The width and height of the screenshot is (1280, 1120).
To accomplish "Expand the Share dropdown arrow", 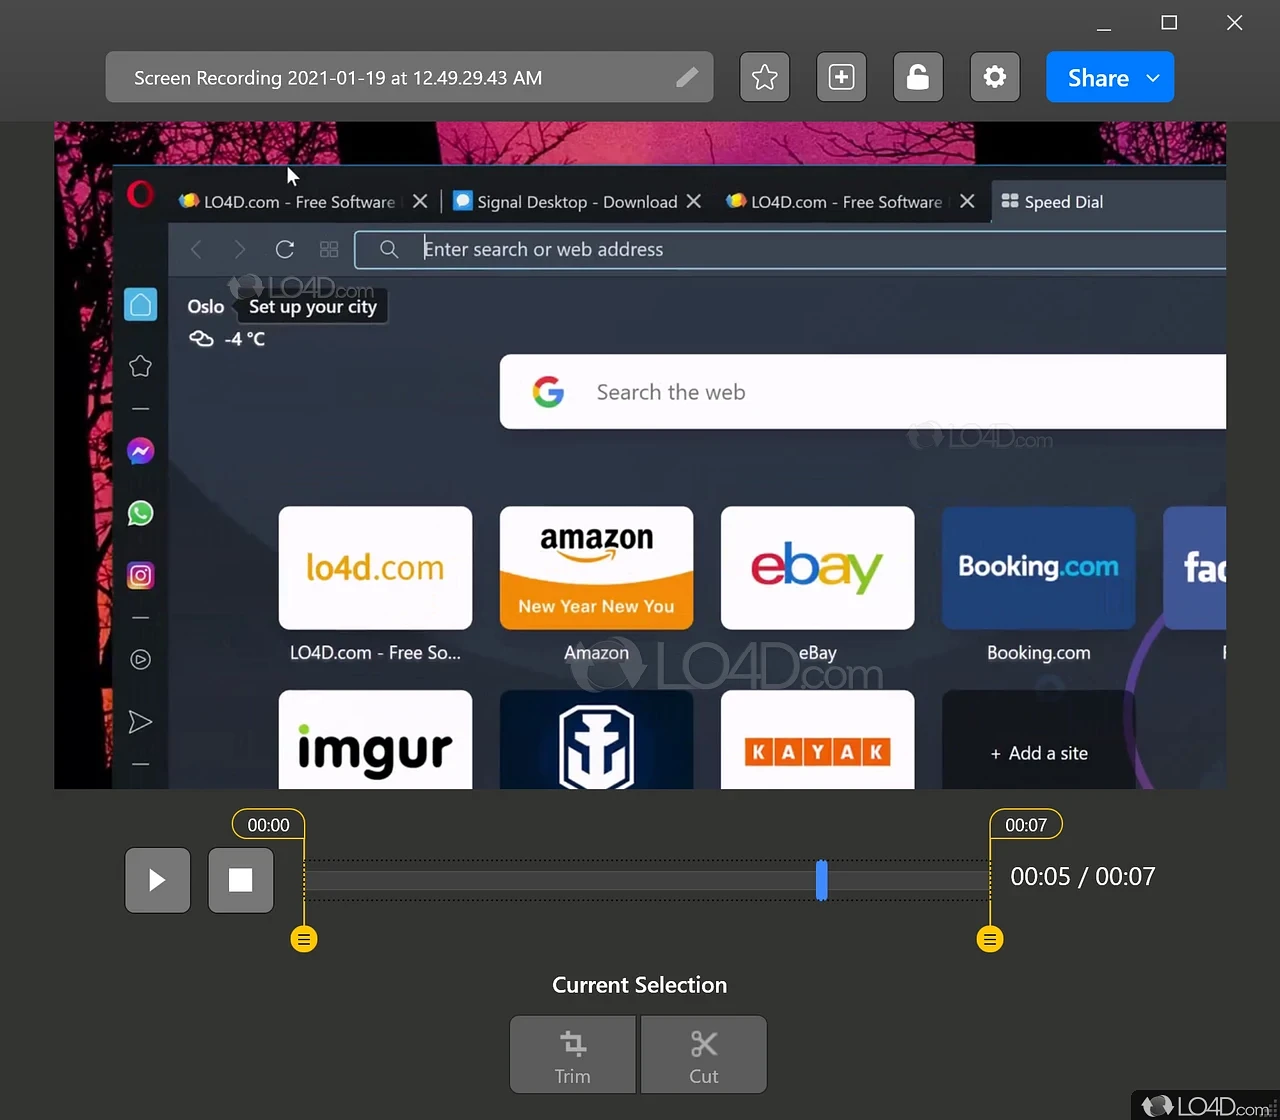I will [1153, 78].
